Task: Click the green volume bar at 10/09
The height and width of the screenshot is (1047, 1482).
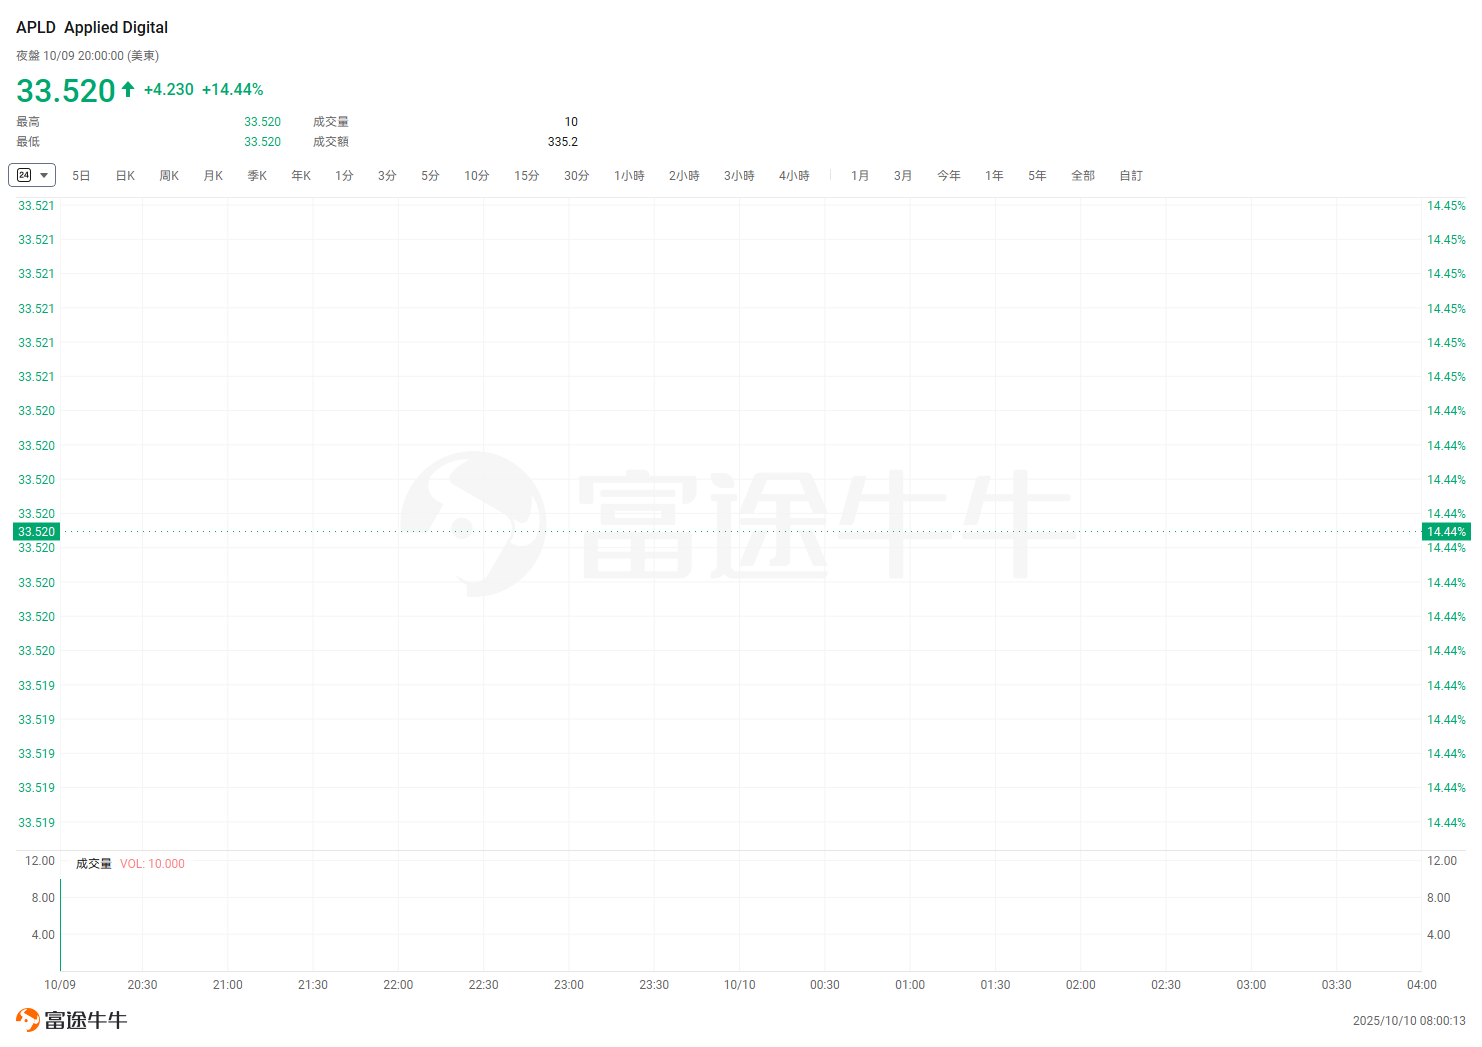Action: tap(61, 925)
